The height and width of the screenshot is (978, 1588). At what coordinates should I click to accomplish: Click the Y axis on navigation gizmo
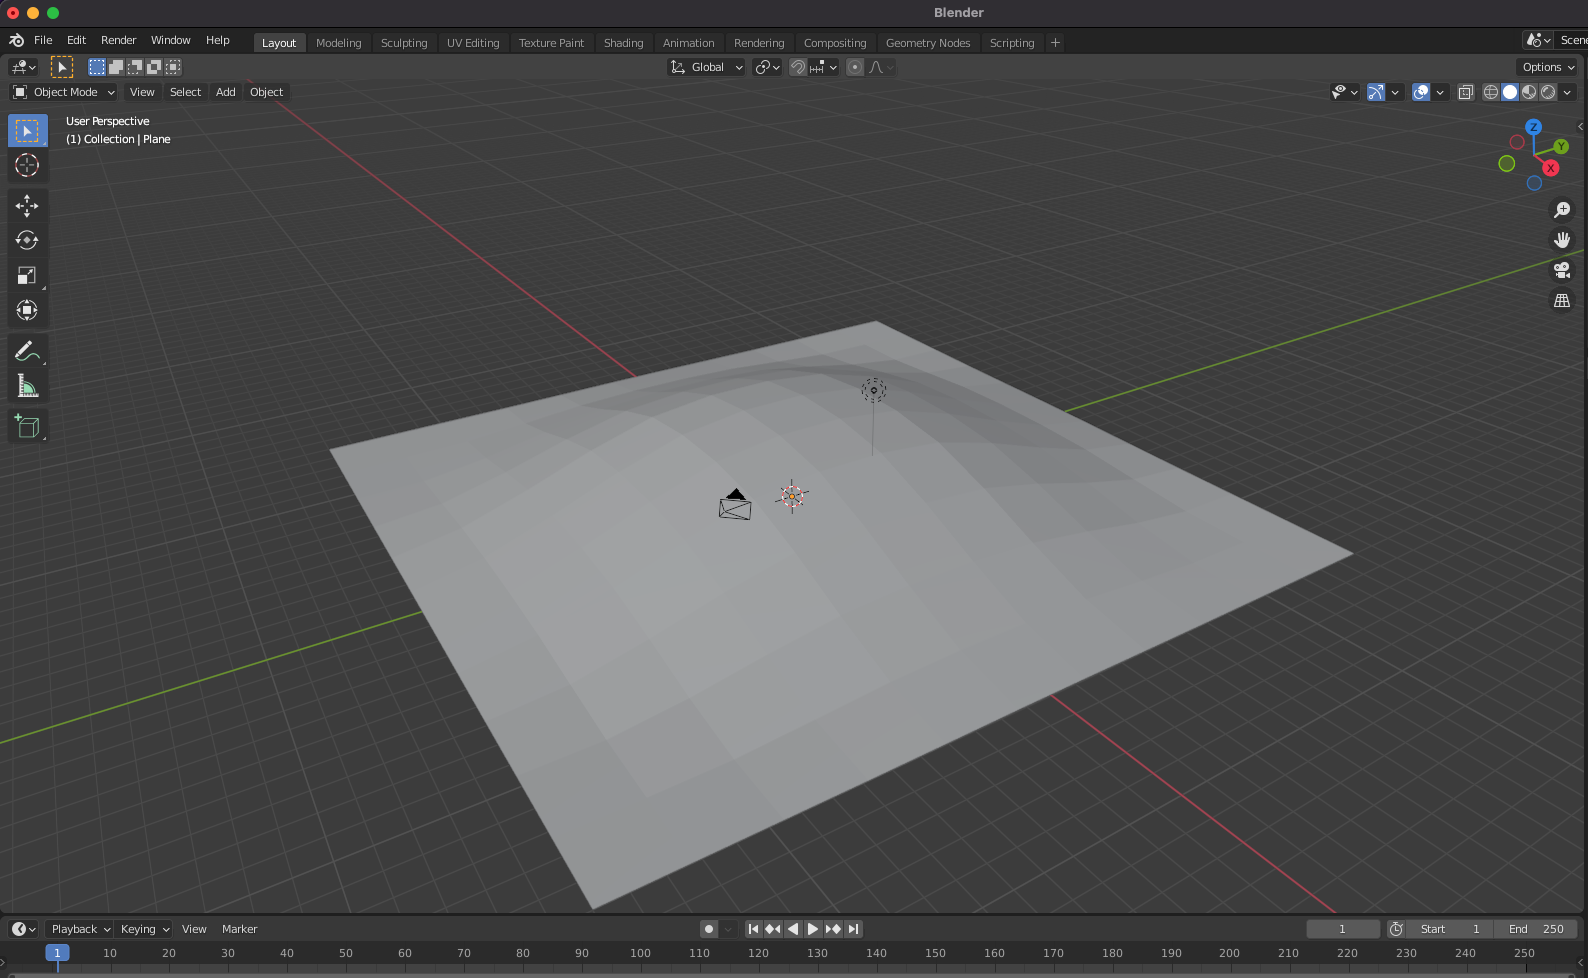coord(1561,146)
